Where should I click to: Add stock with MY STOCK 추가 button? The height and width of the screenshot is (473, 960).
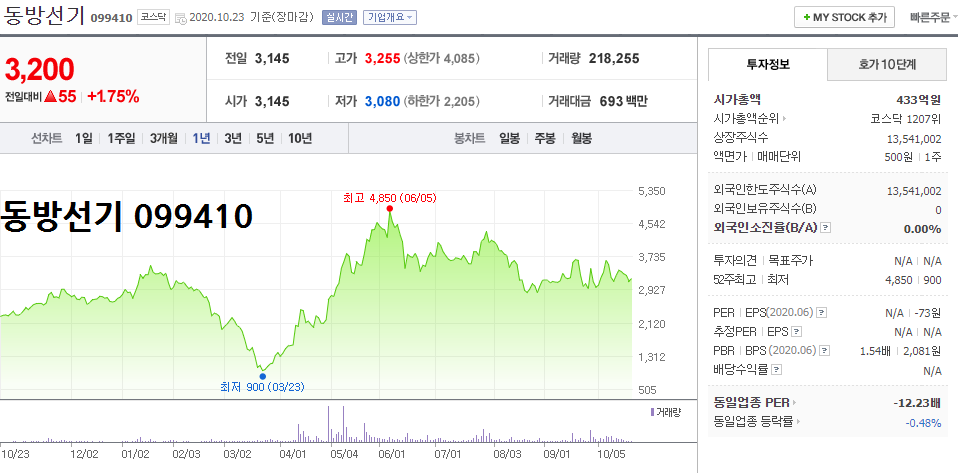tap(844, 18)
